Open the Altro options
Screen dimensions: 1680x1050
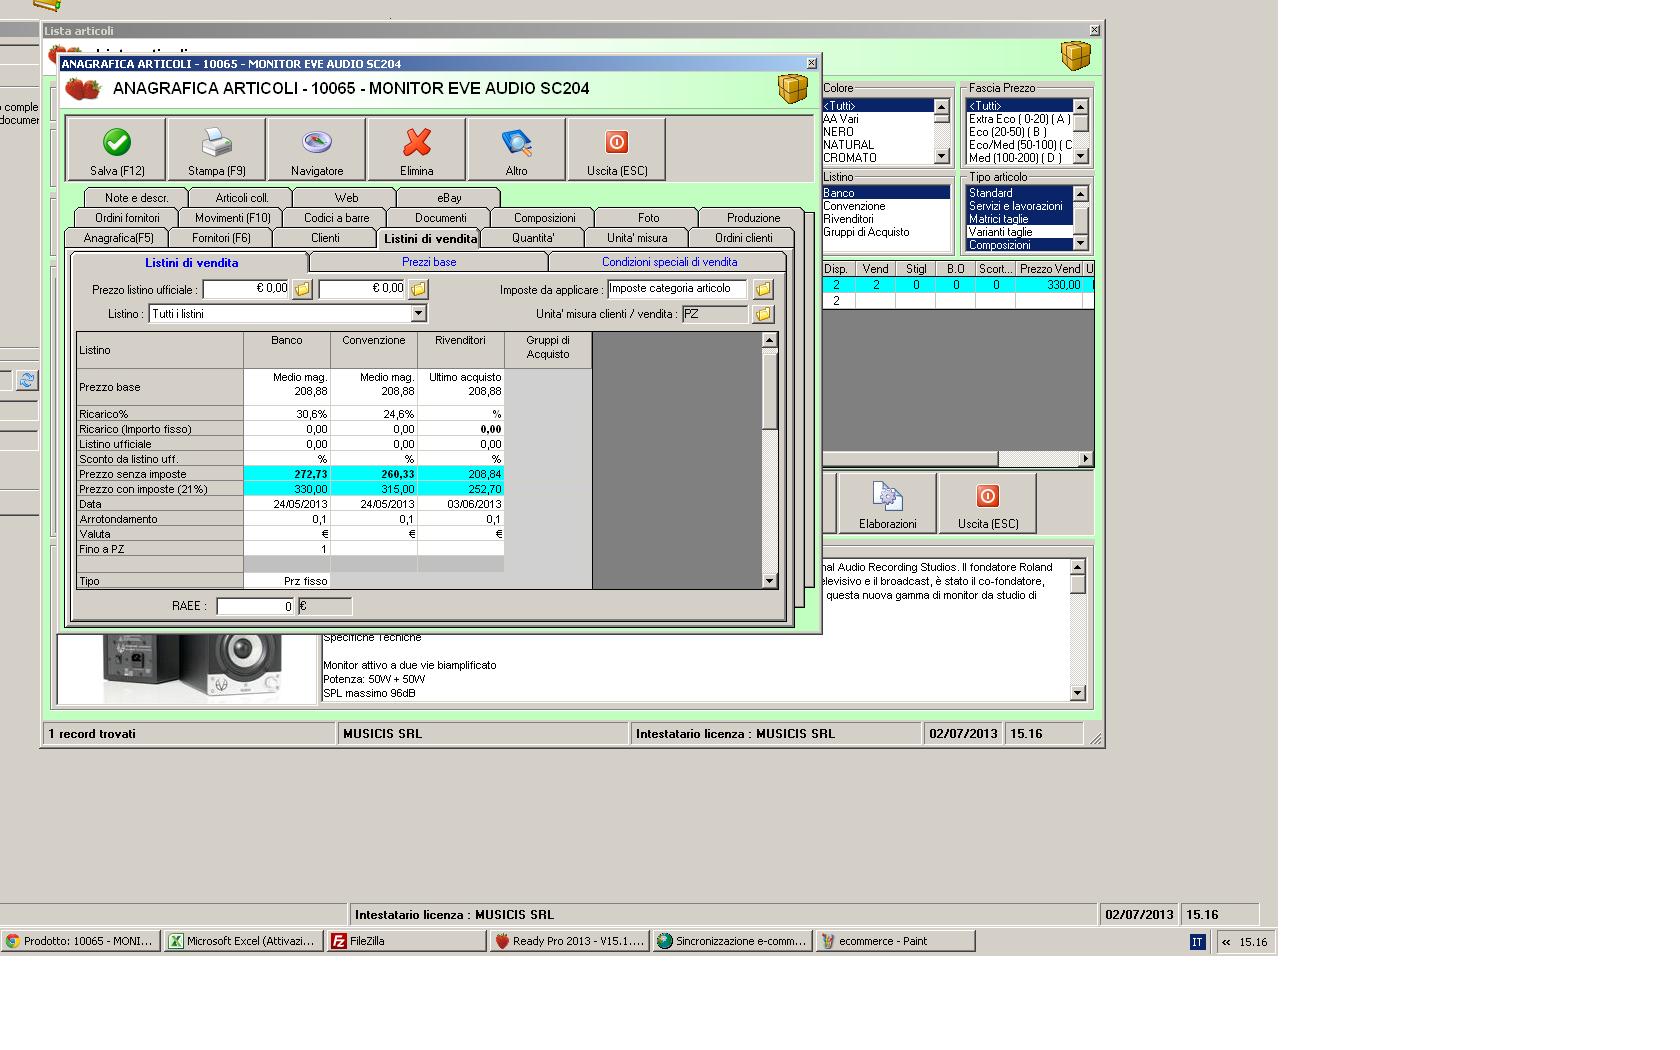pyautogui.click(x=517, y=149)
